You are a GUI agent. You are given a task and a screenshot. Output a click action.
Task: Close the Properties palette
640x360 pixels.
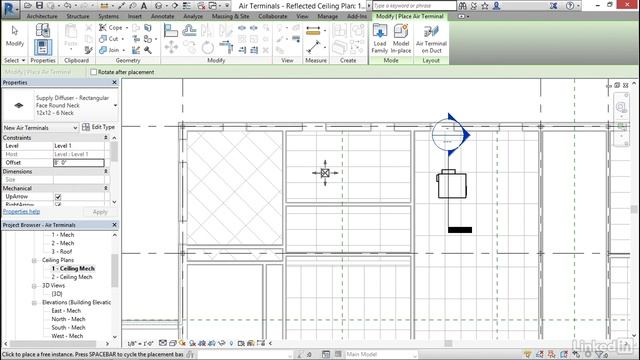click(x=114, y=82)
